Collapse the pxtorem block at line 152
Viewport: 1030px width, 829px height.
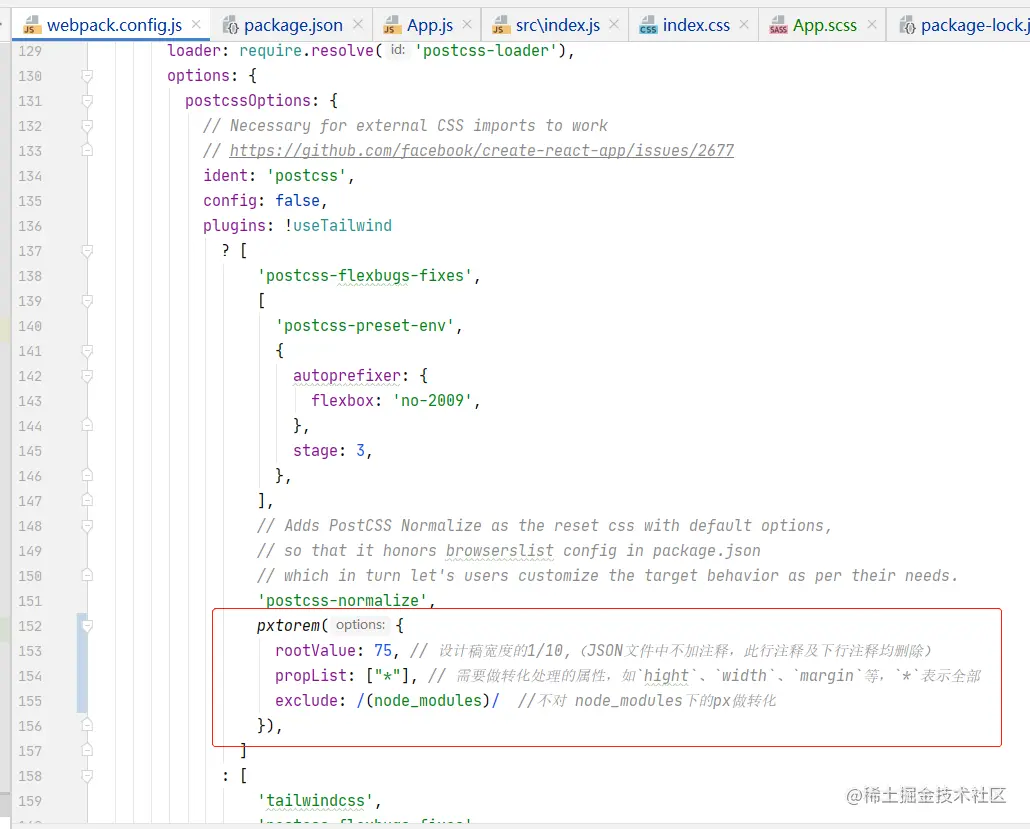87,626
